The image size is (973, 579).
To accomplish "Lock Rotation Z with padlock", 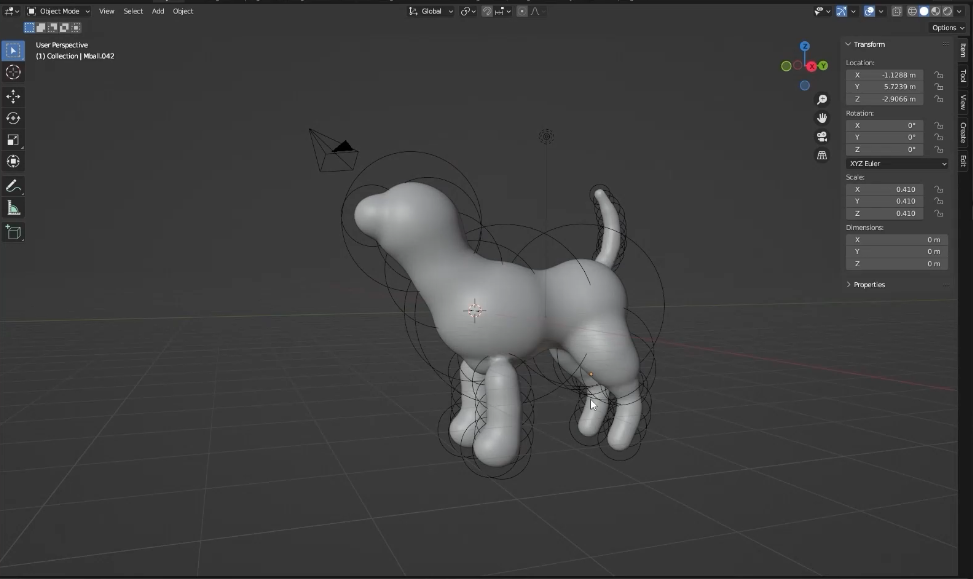I will coord(938,150).
